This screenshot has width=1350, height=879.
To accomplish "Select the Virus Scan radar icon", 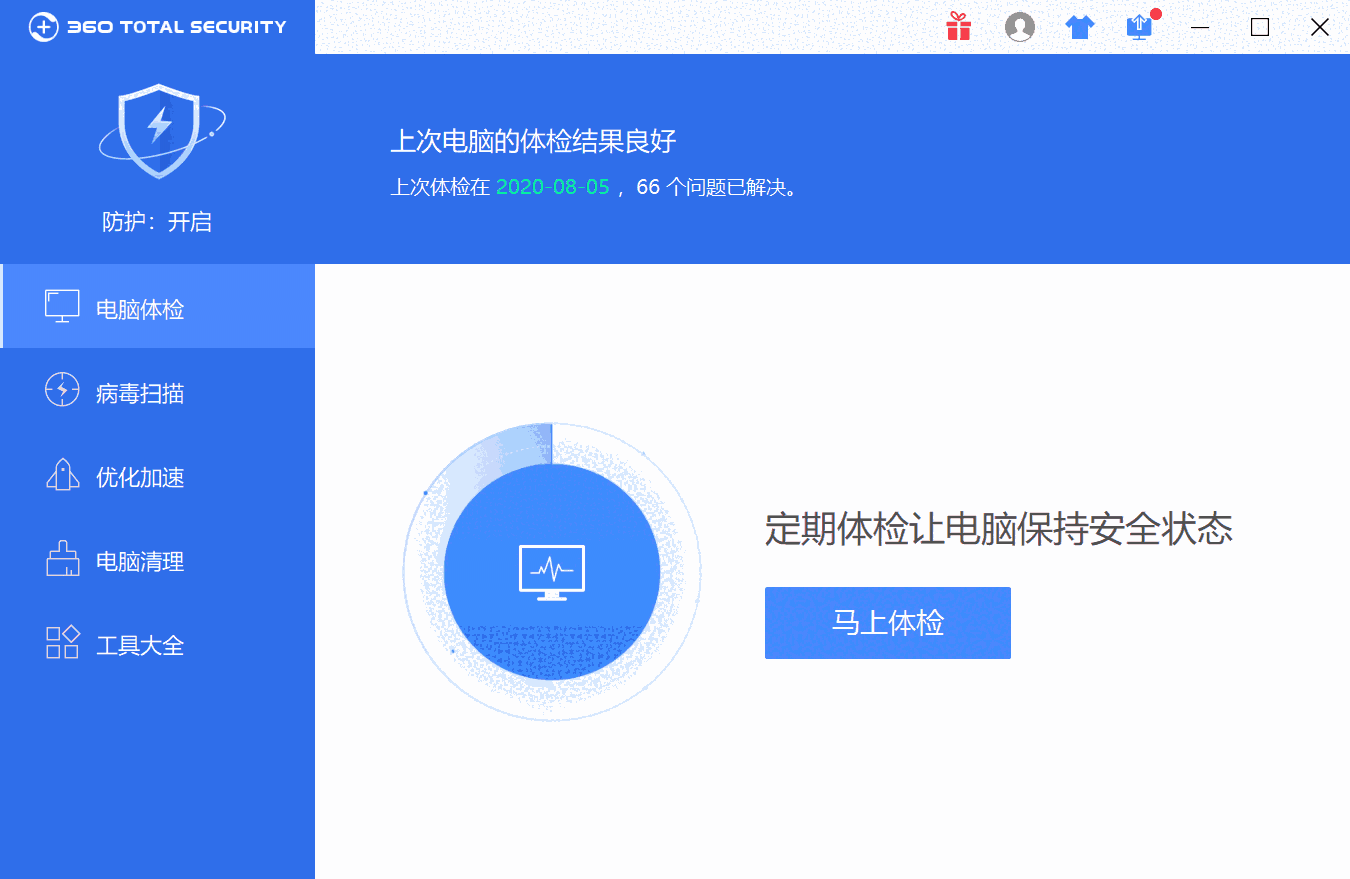I will click(x=62, y=391).
